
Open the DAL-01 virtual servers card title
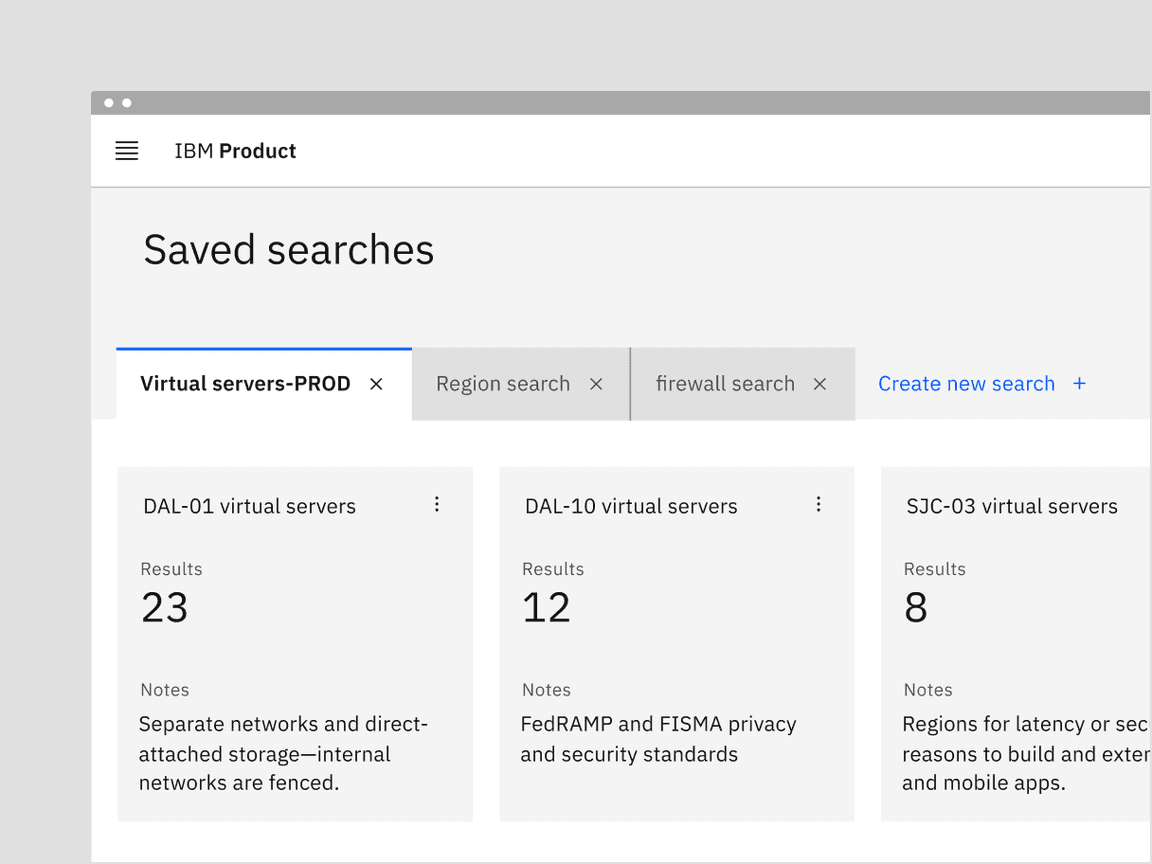[x=249, y=507]
